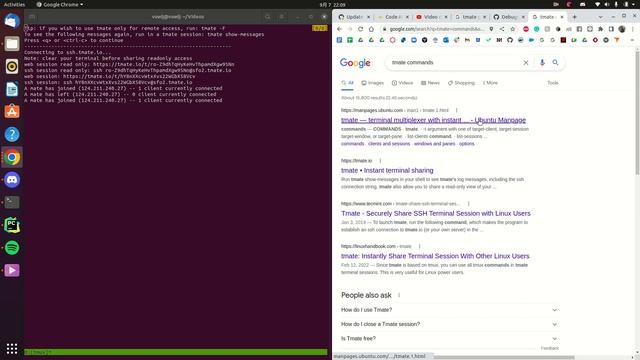Image resolution: width=640 pixels, height=360 pixels.
Task: Switch to the 'Debug' GitHub tab
Action: 509,17
